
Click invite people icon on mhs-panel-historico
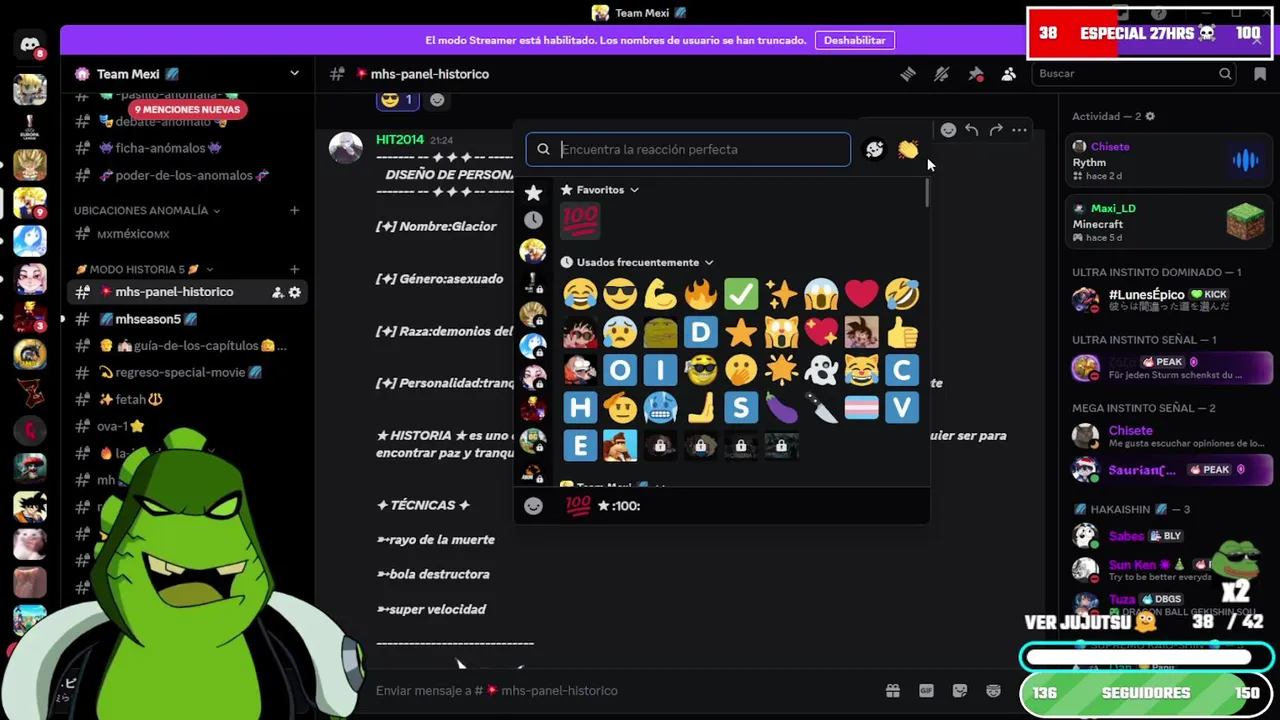[277, 292]
